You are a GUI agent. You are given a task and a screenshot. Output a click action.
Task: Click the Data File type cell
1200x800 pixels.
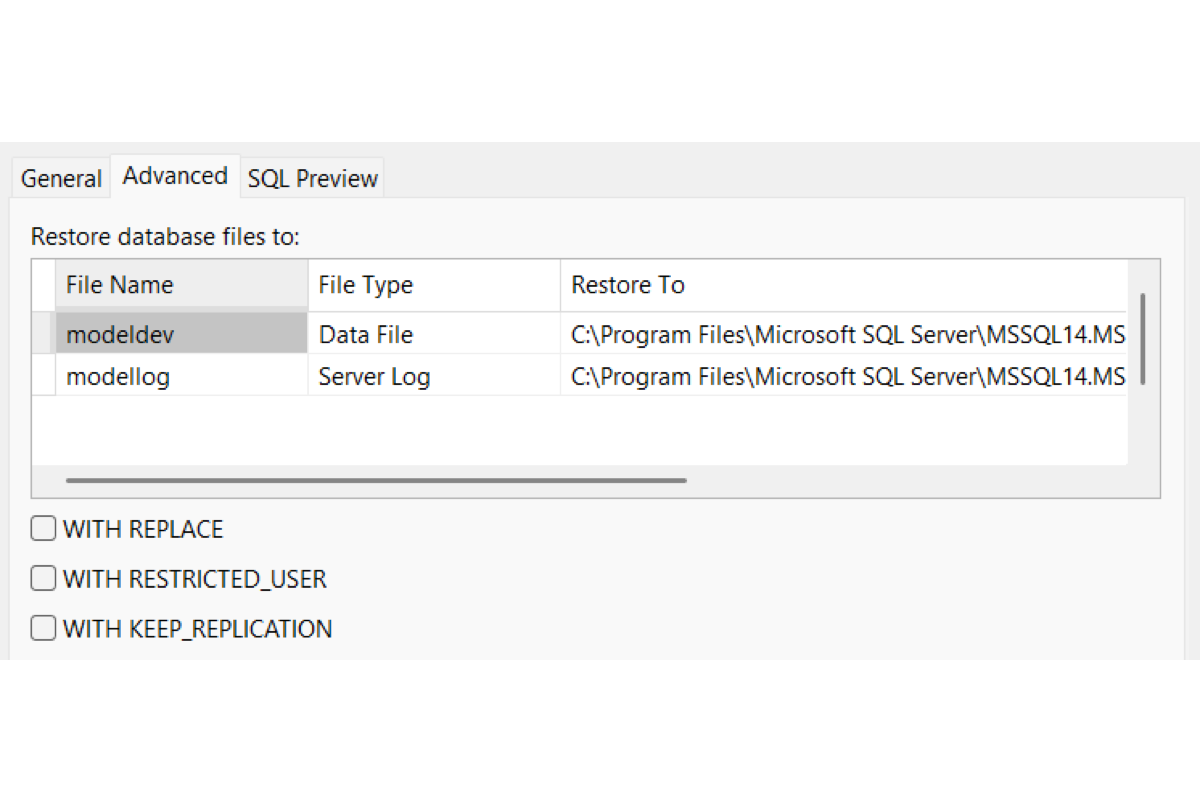pyautogui.click(x=434, y=333)
